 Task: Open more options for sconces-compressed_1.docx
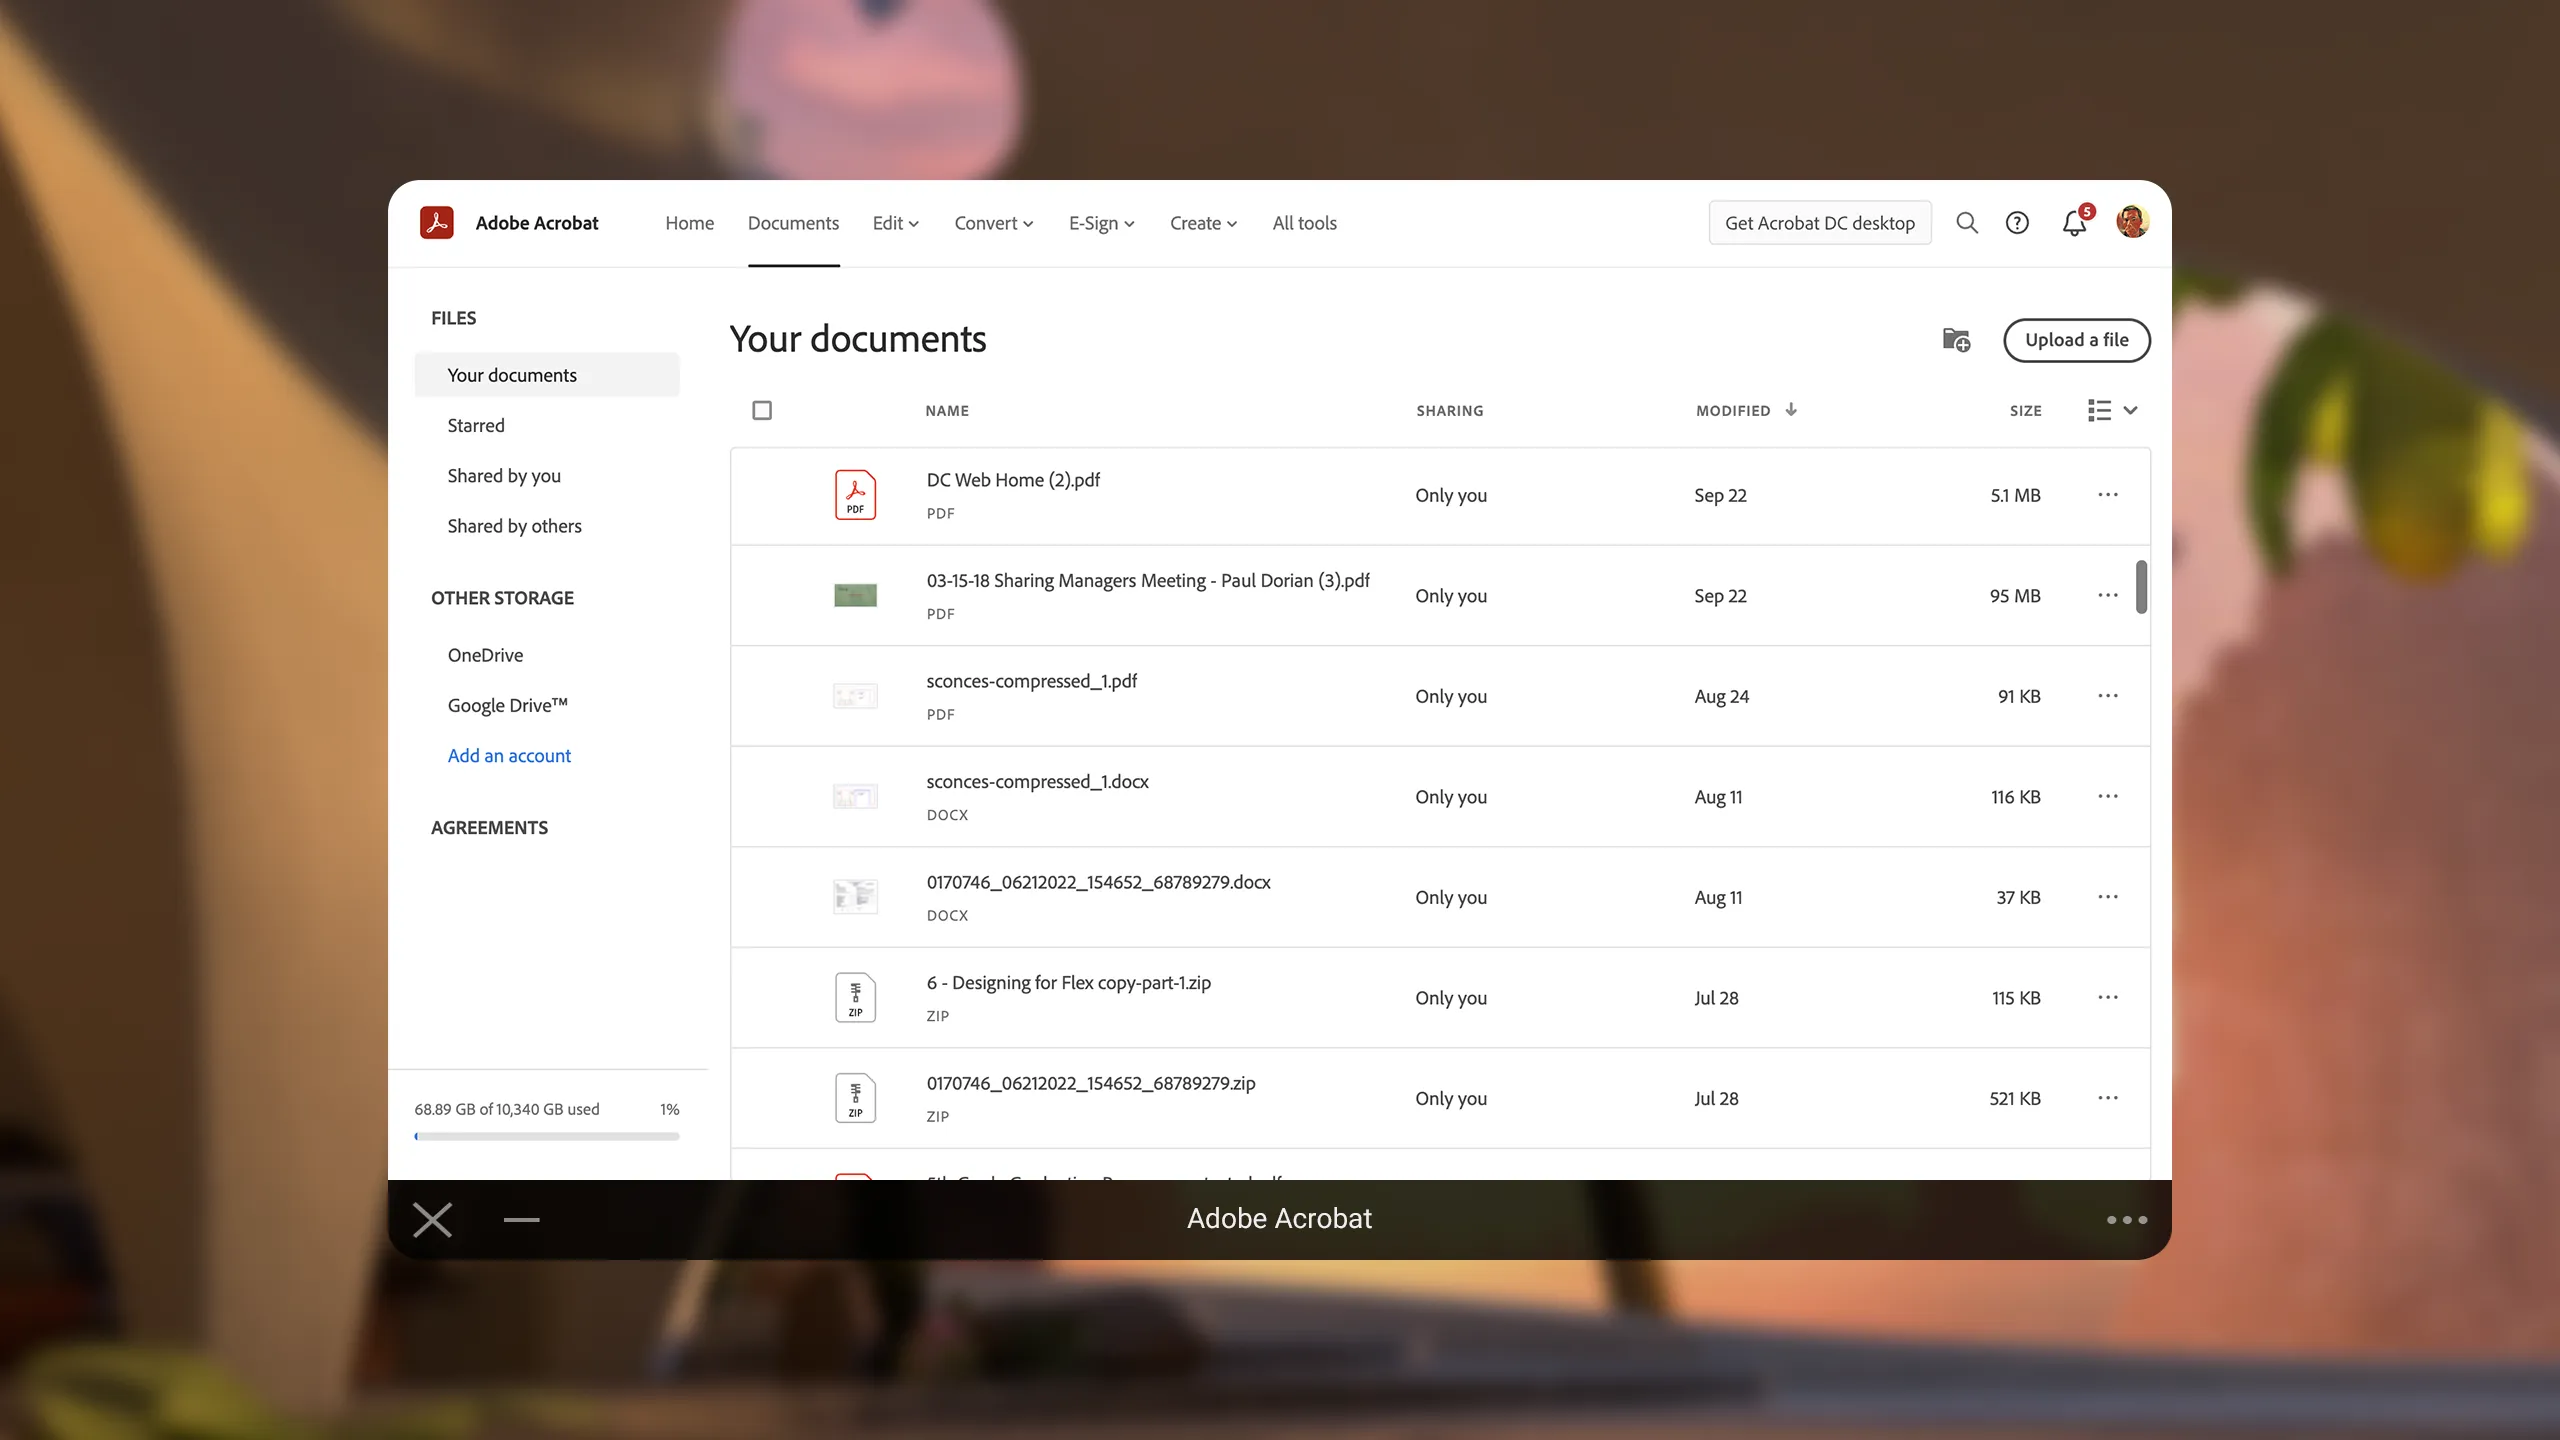(x=2108, y=797)
